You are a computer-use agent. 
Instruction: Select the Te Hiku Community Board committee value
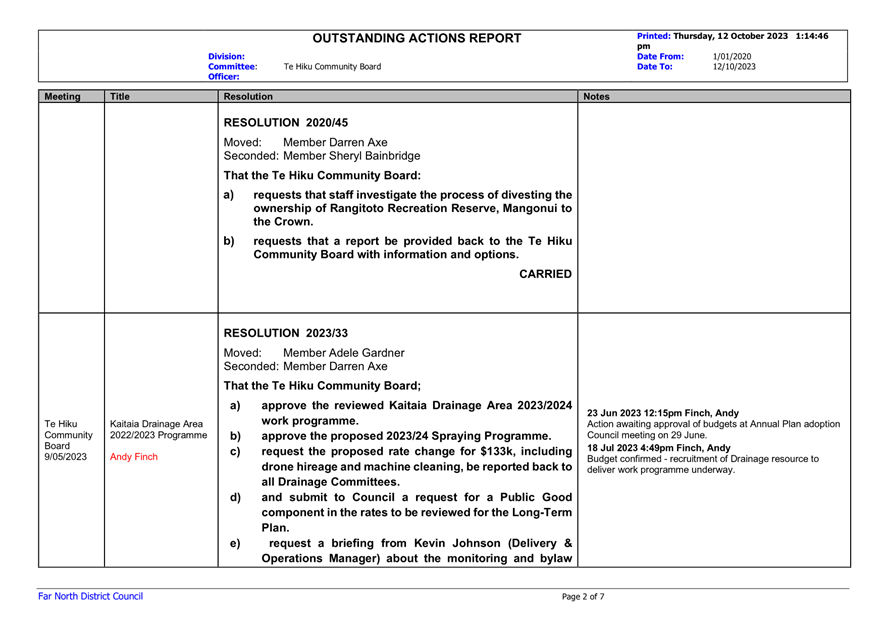point(332,67)
